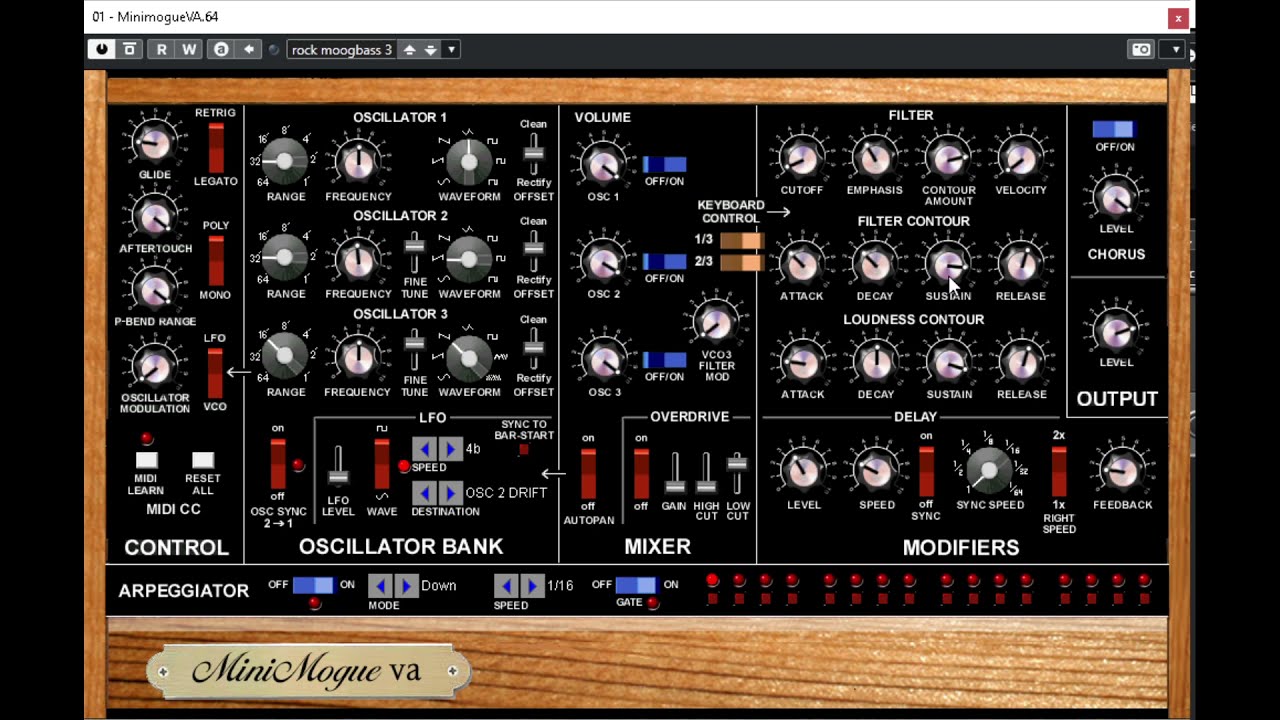Toggle OSC 2 Off/On blue switch
The image size is (1280, 720).
coord(664,262)
